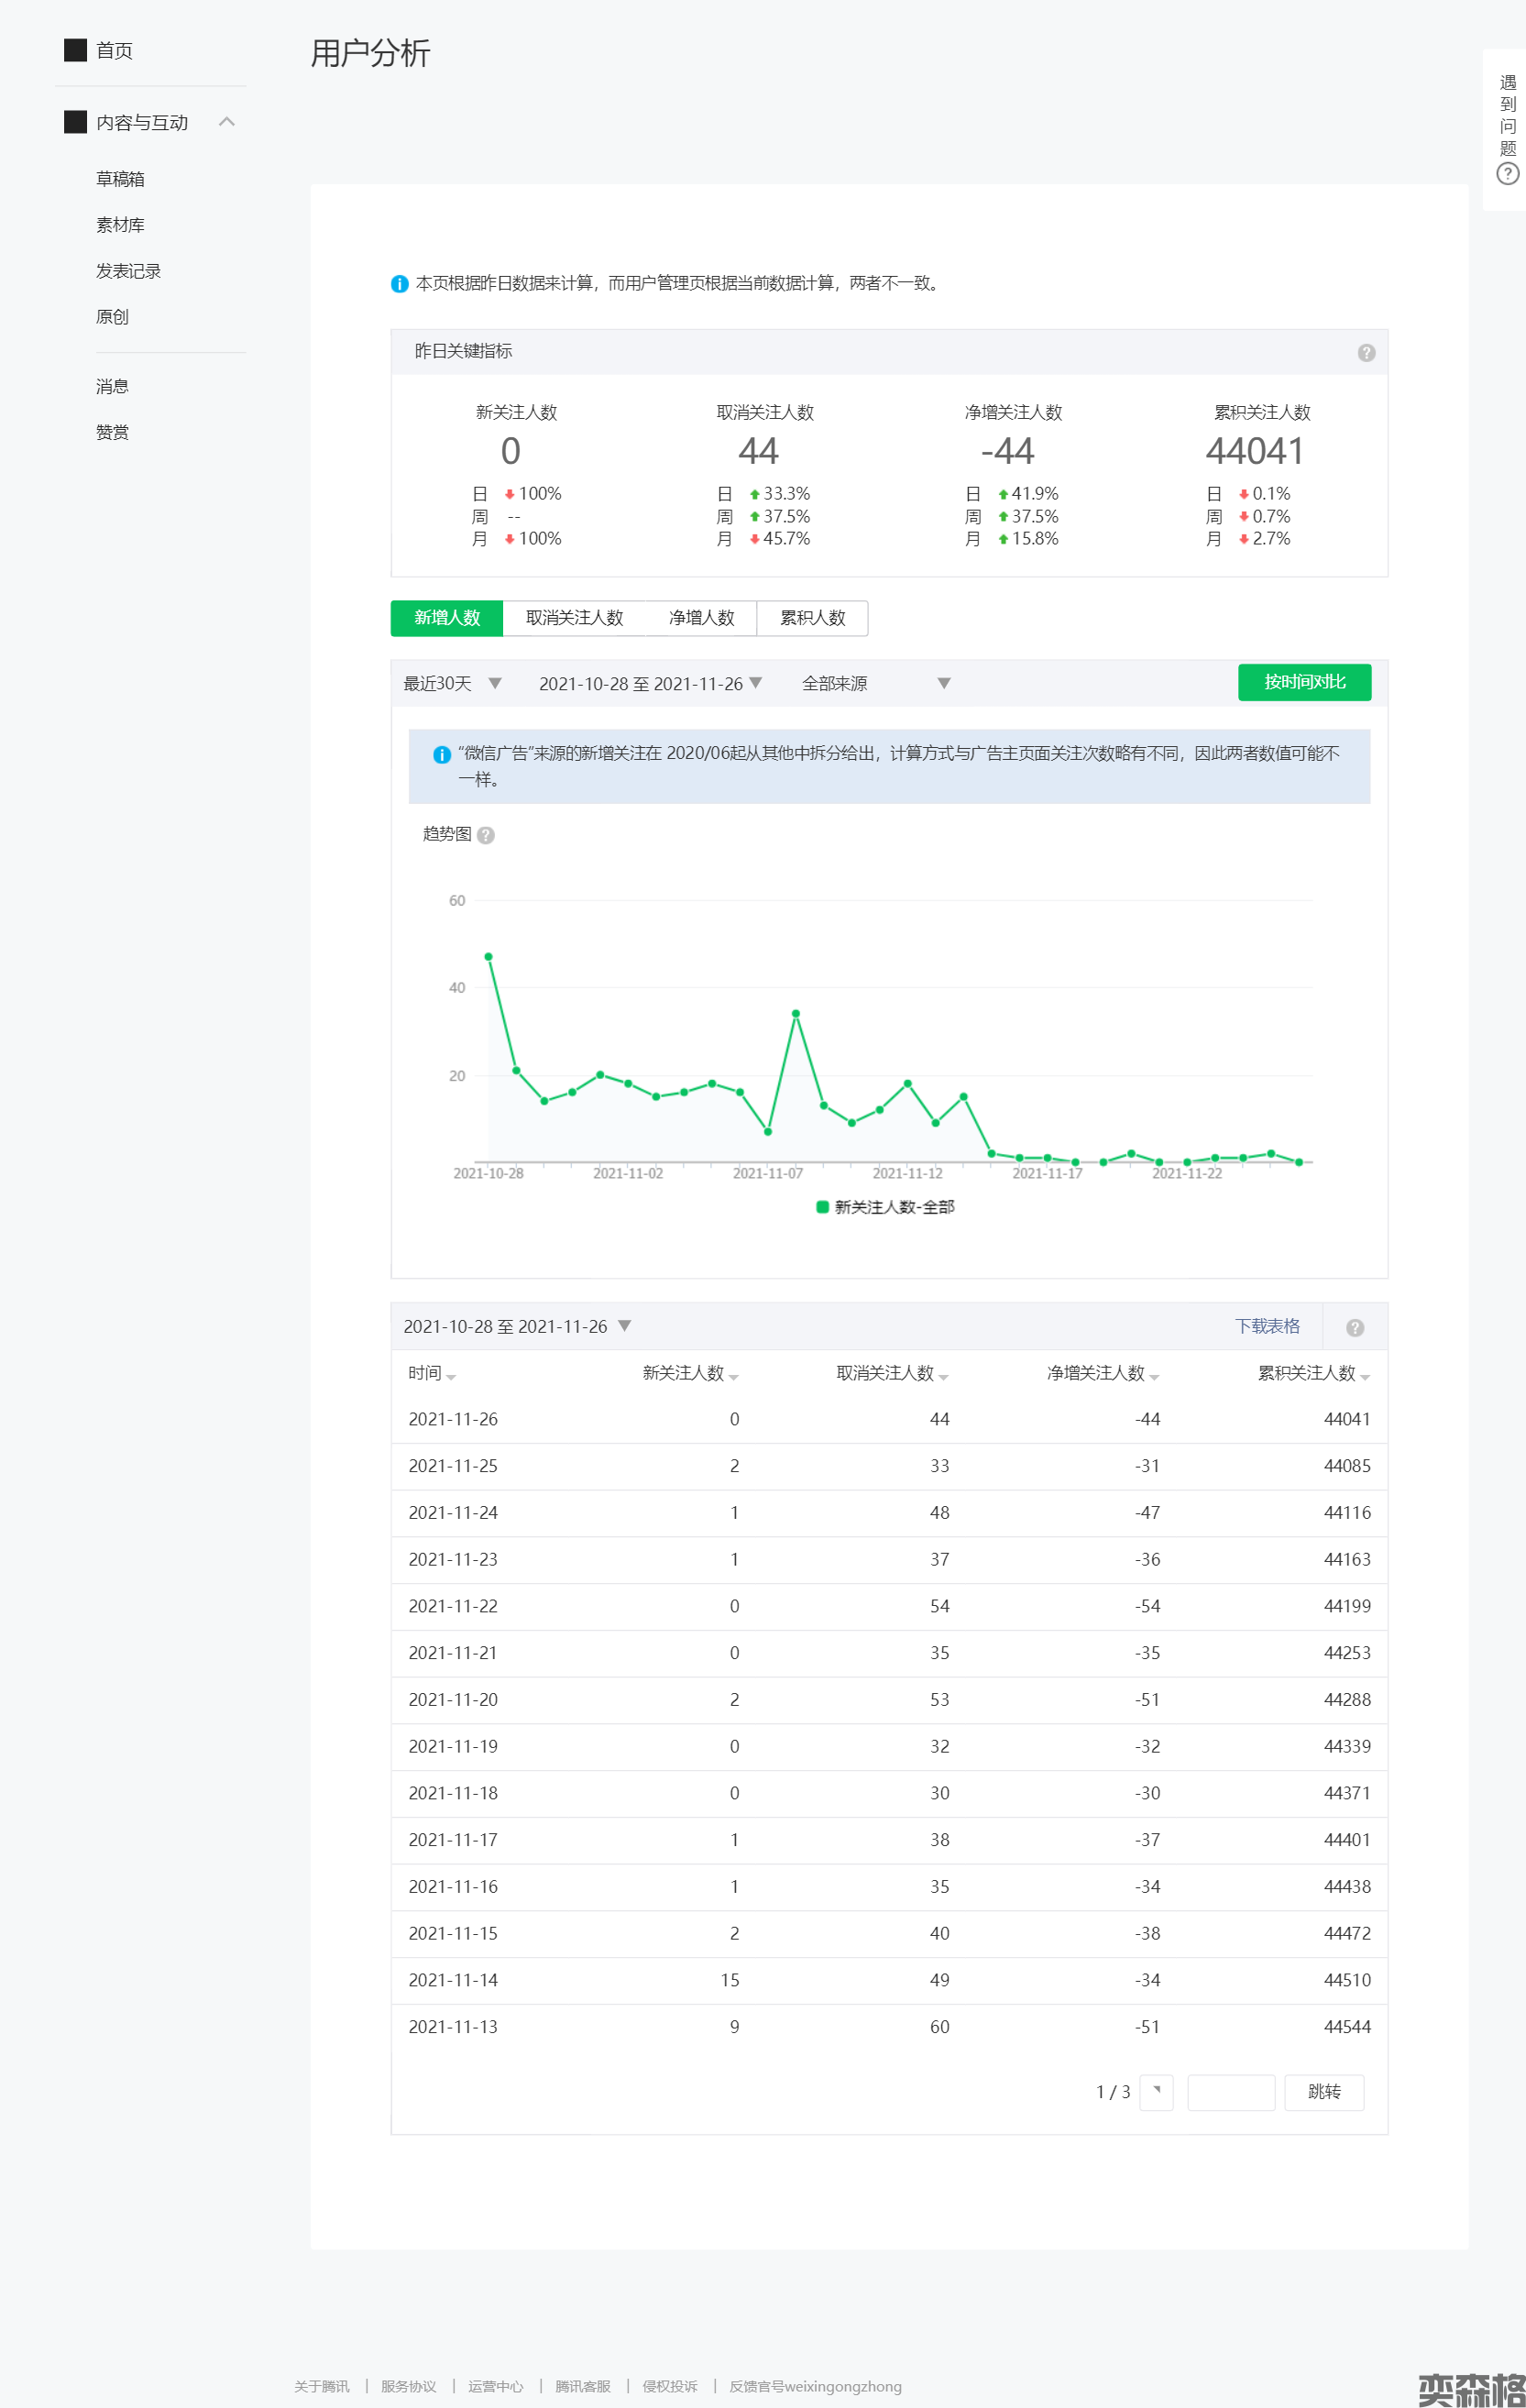Switch to 取消关注人数 tab
Screen dimensions: 1526x2408
[x=574, y=618]
